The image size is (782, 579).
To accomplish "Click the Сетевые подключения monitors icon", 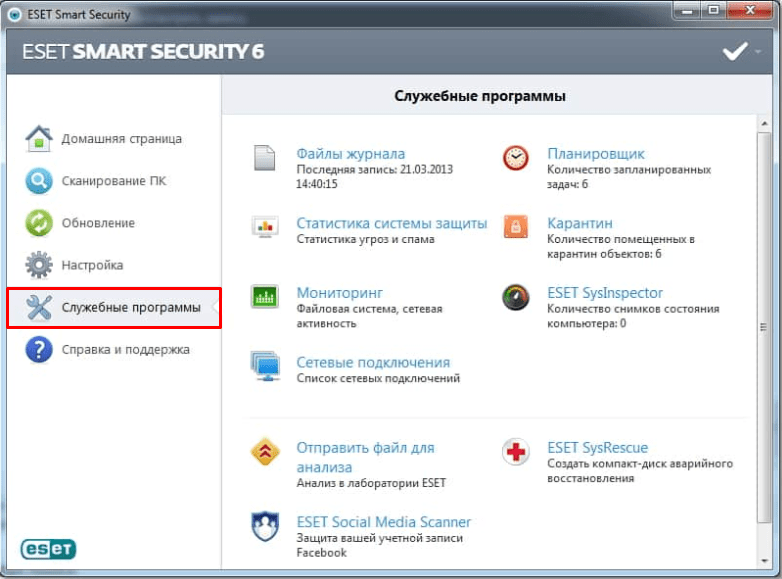I will tap(264, 367).
